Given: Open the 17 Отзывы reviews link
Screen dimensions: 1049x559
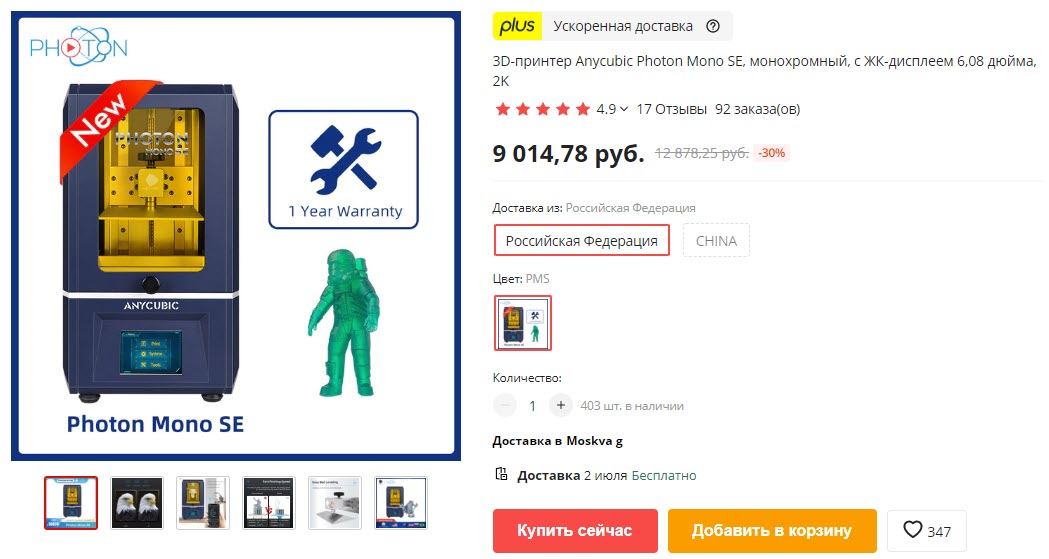Looking at the screenshot, I should (671, 109).
